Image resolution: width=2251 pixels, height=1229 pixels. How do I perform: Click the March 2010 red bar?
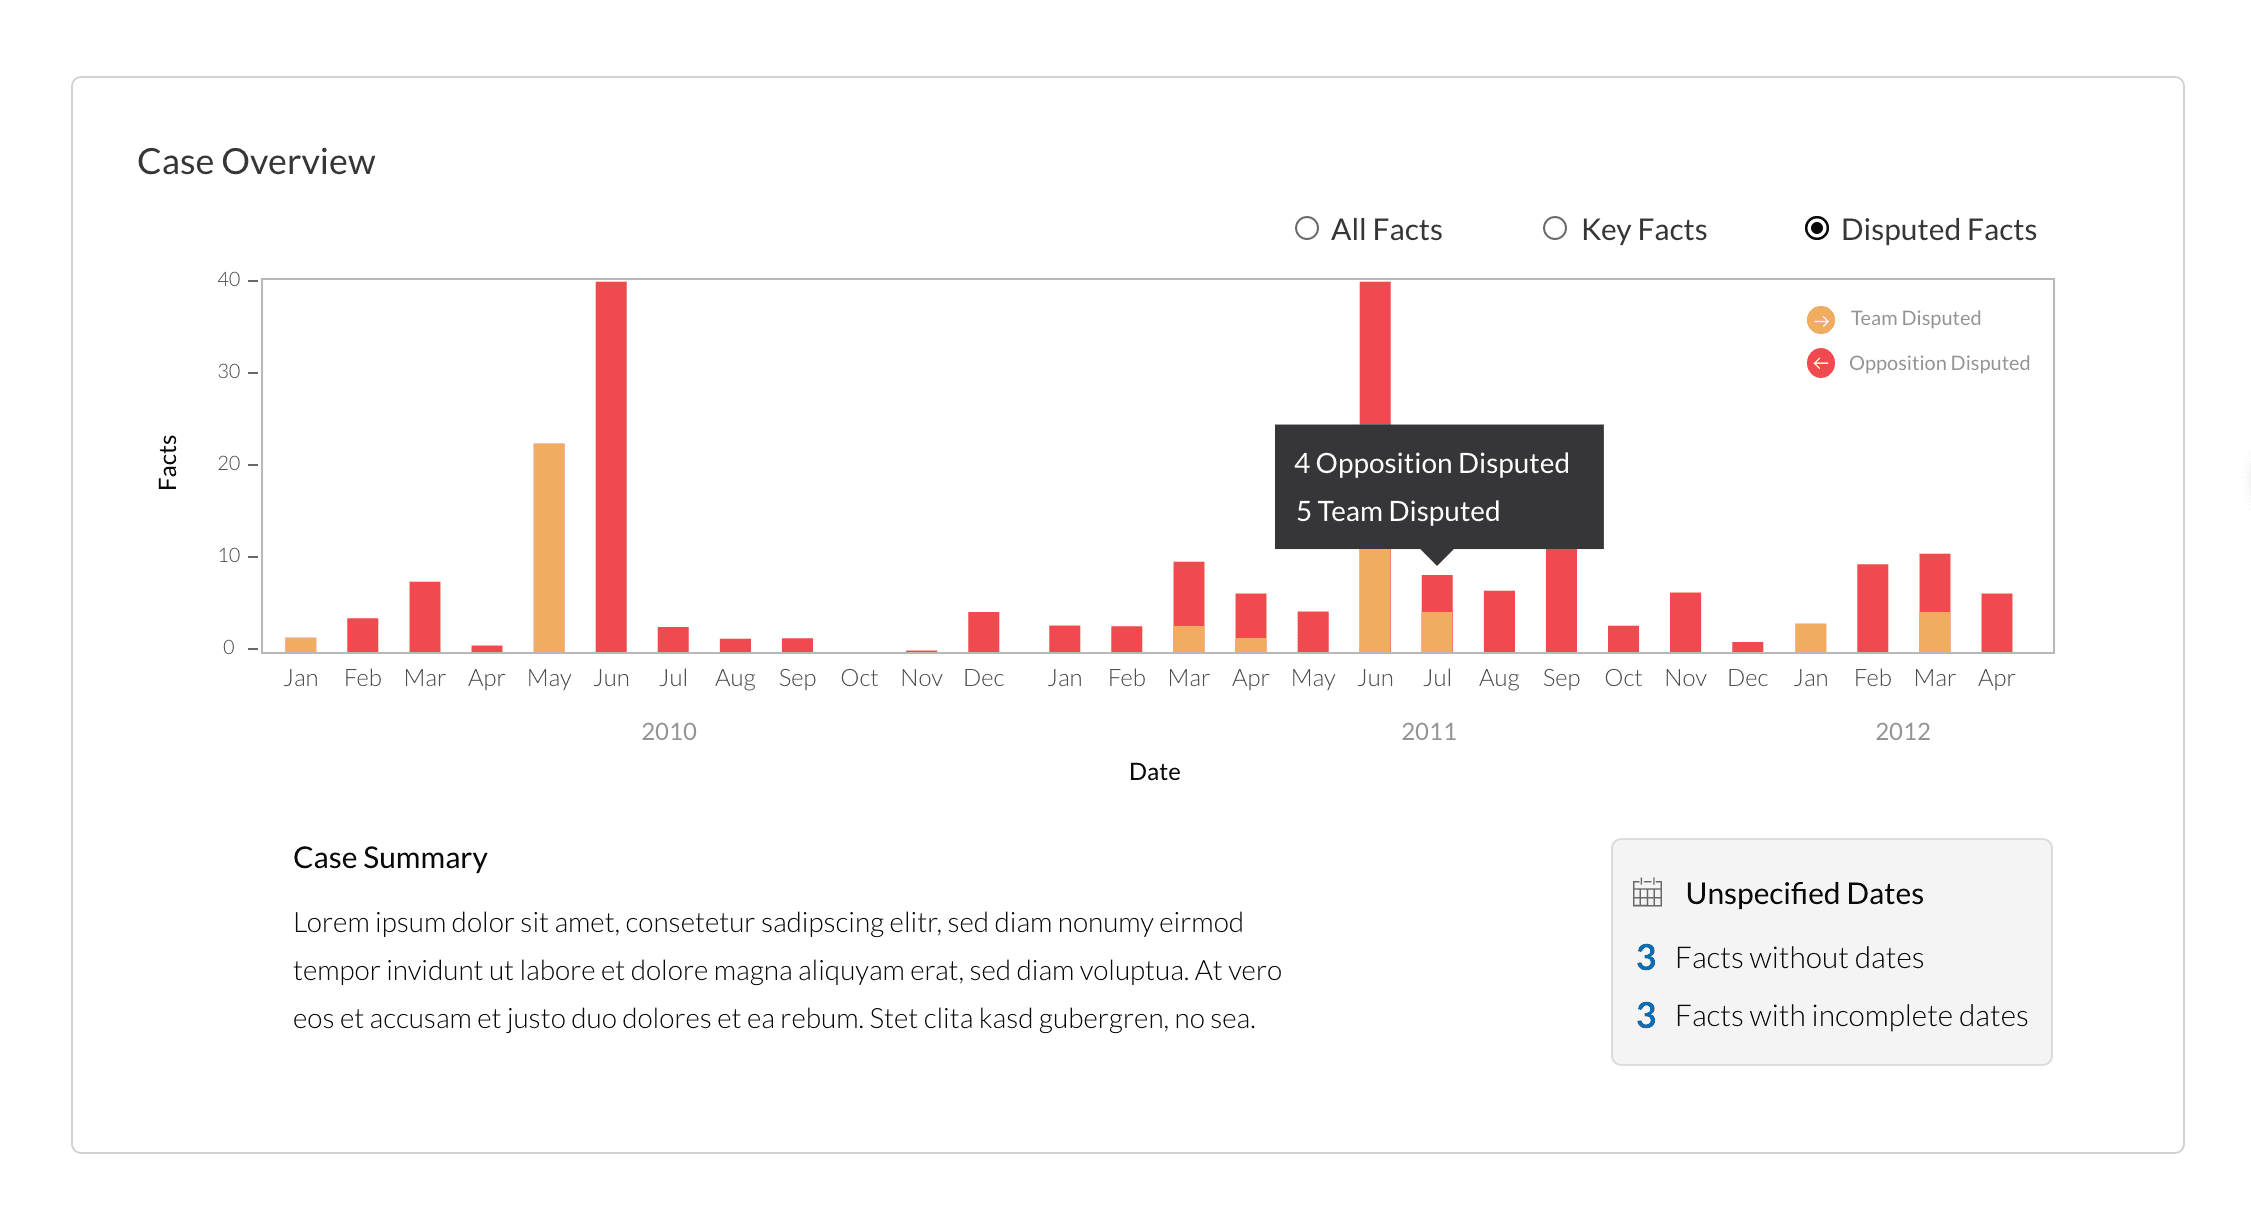pyautogui.click(x=425, y=616)
